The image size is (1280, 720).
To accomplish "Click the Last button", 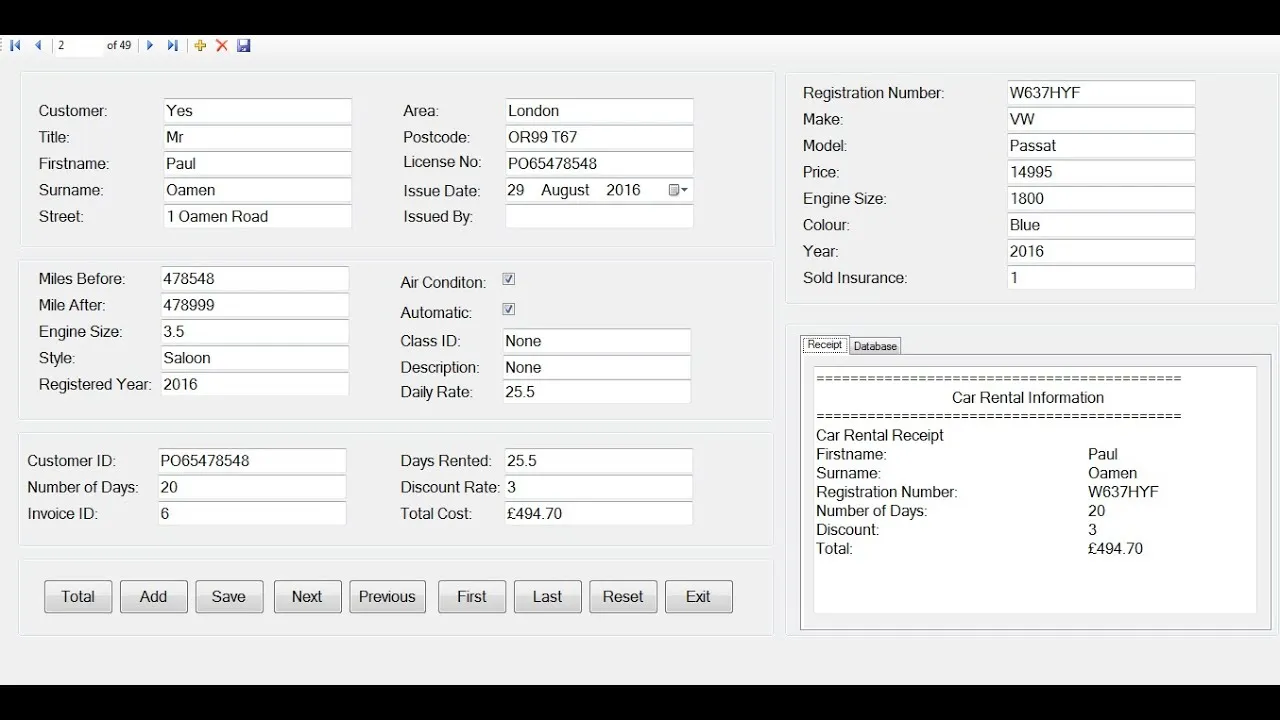I will click(x=547, y=597).
